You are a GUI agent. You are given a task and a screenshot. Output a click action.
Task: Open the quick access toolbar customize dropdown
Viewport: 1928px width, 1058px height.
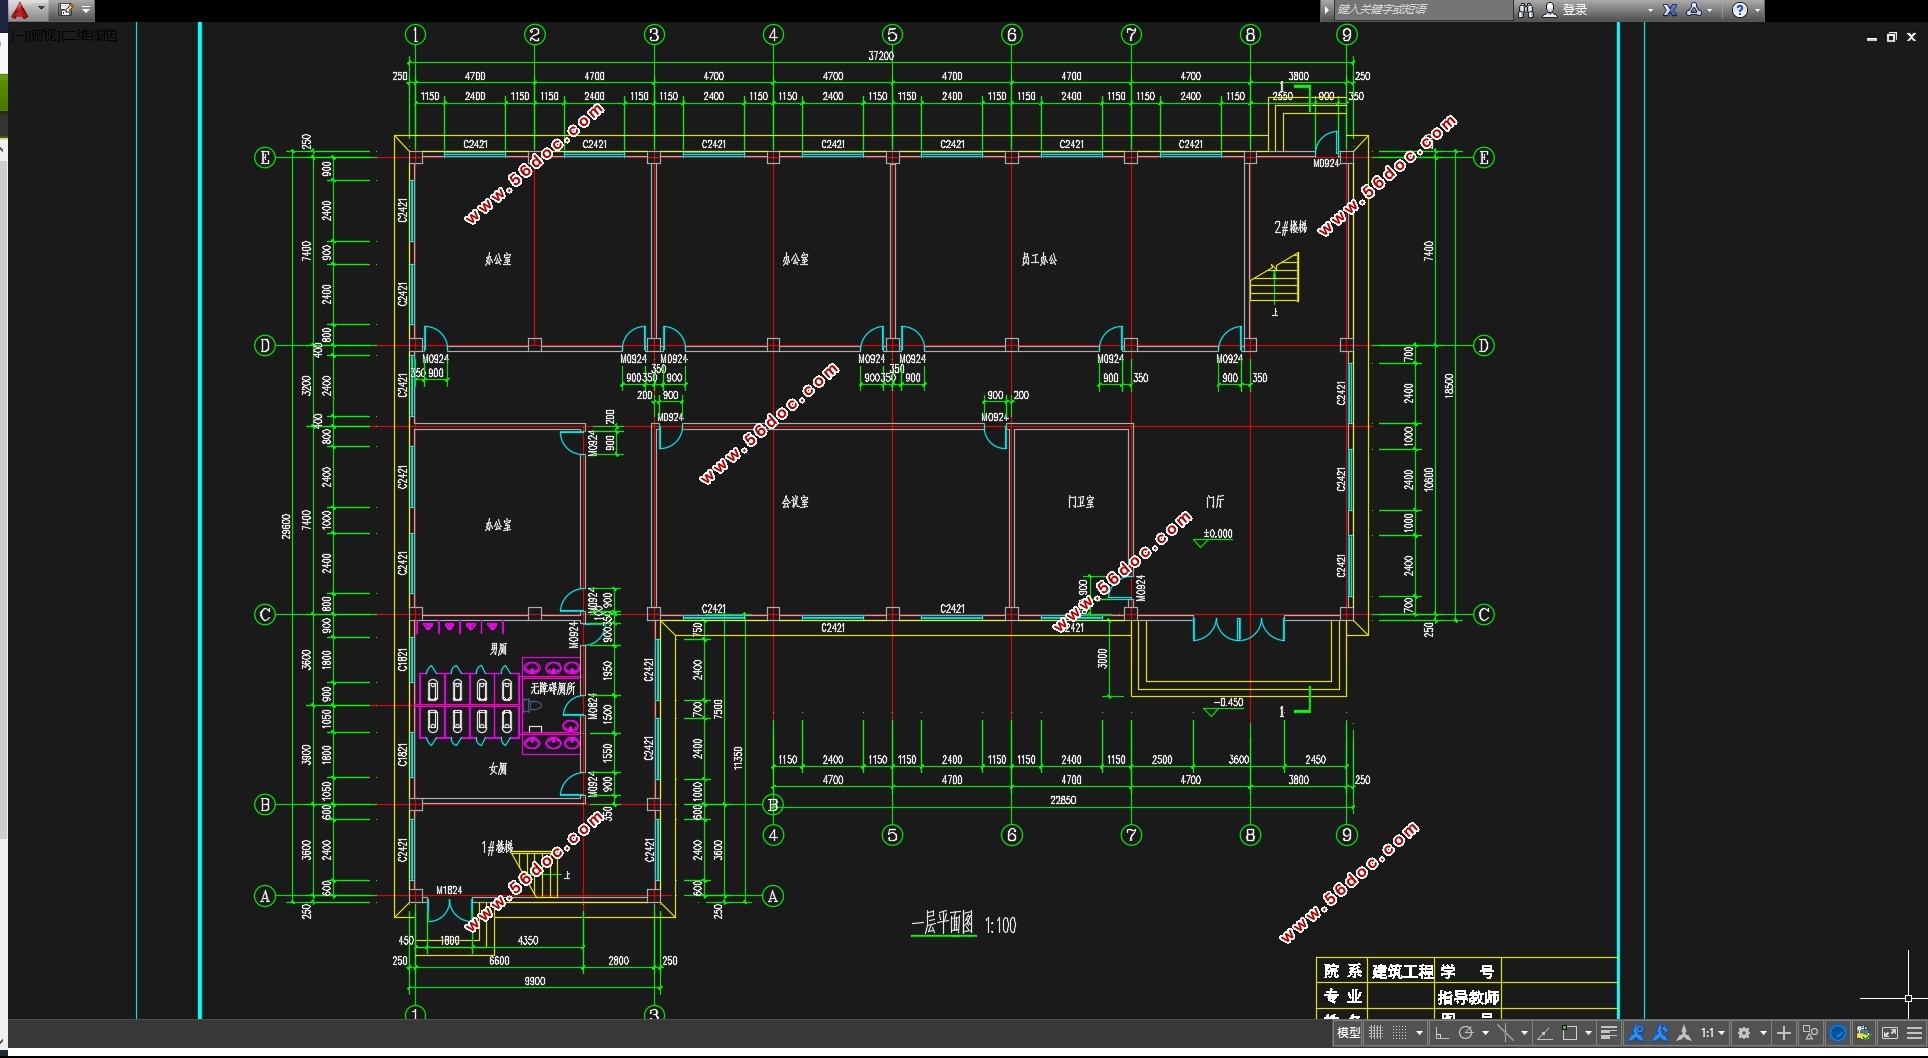point(86,10)
